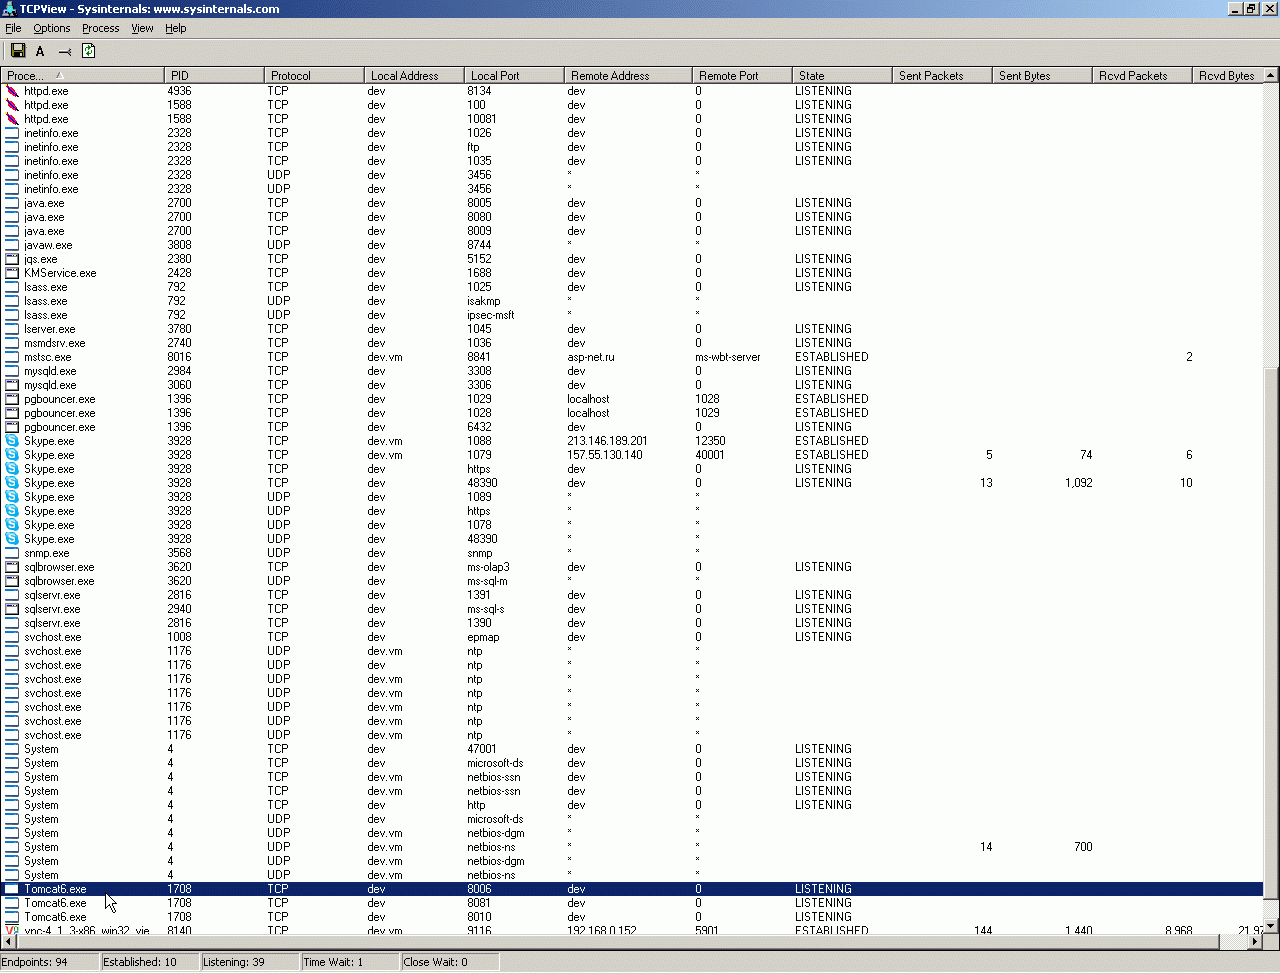Toggle the show unconnected endpoints toolbar icon
The image size is (1280, 974).
(64, 51)
